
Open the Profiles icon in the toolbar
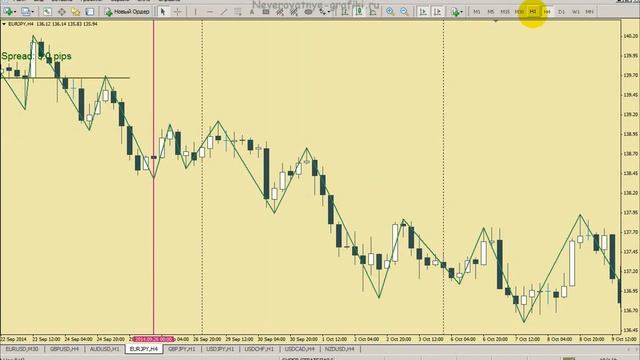(25, 12)
